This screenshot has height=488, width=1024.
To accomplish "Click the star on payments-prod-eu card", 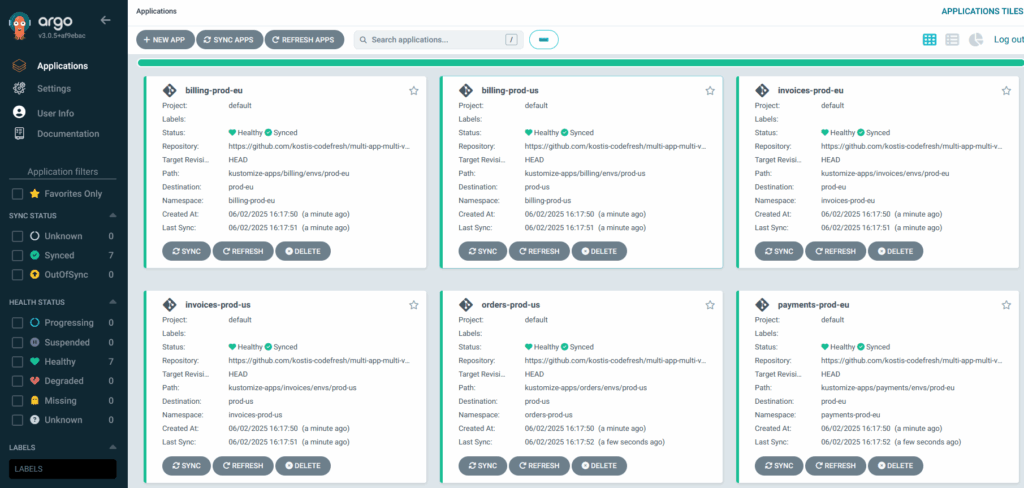I will 1006,304.
